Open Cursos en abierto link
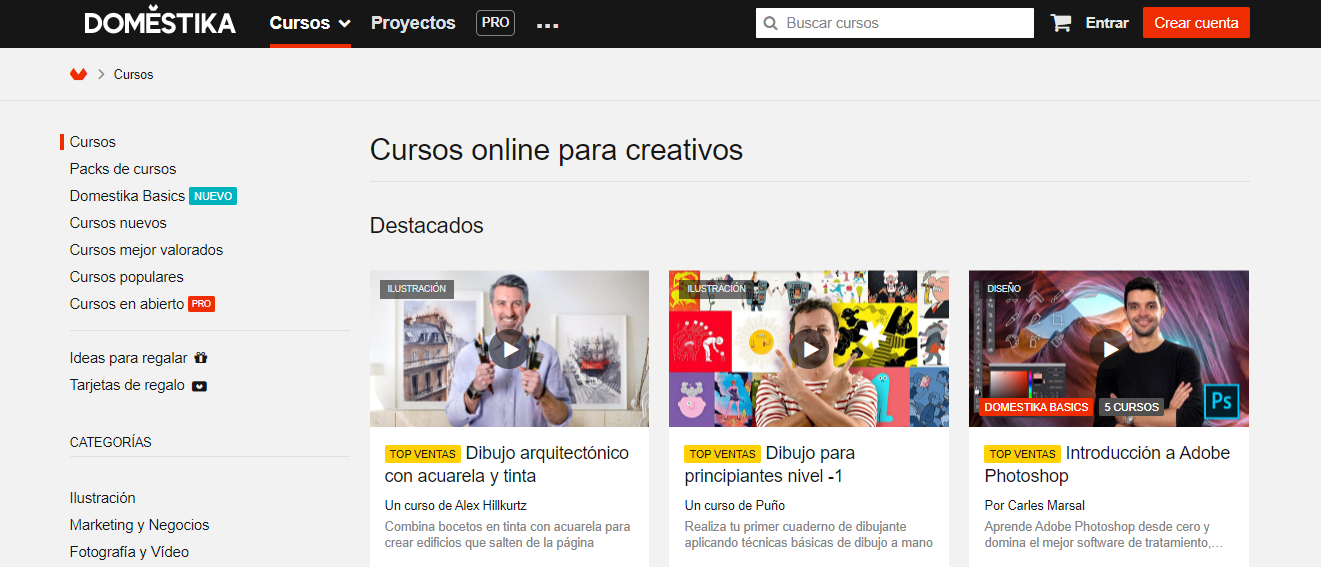 click(x=127, y=304)
